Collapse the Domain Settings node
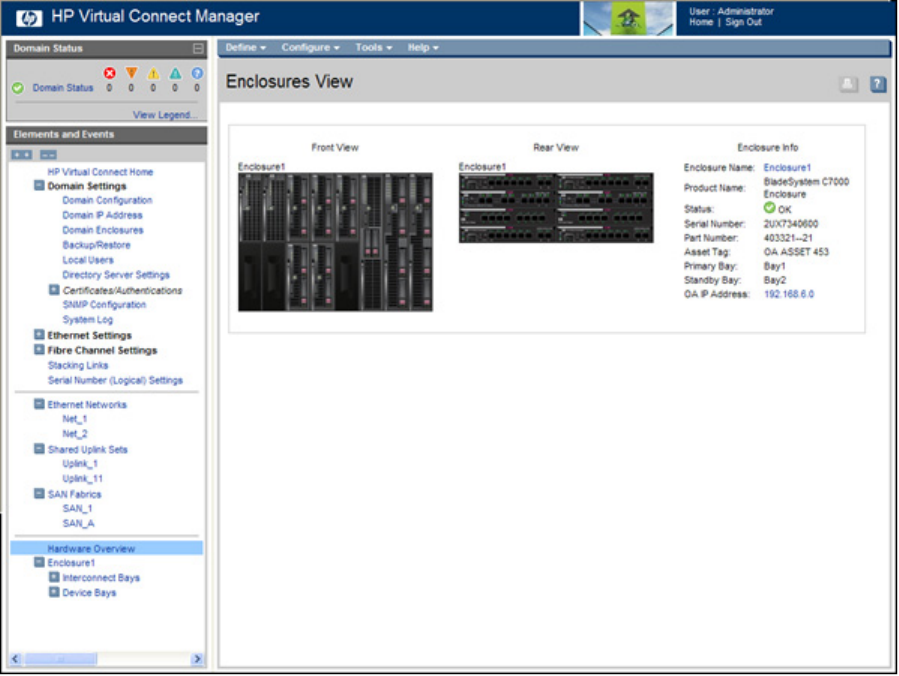This screenshot has height=676, width=899. click(39, 185)
